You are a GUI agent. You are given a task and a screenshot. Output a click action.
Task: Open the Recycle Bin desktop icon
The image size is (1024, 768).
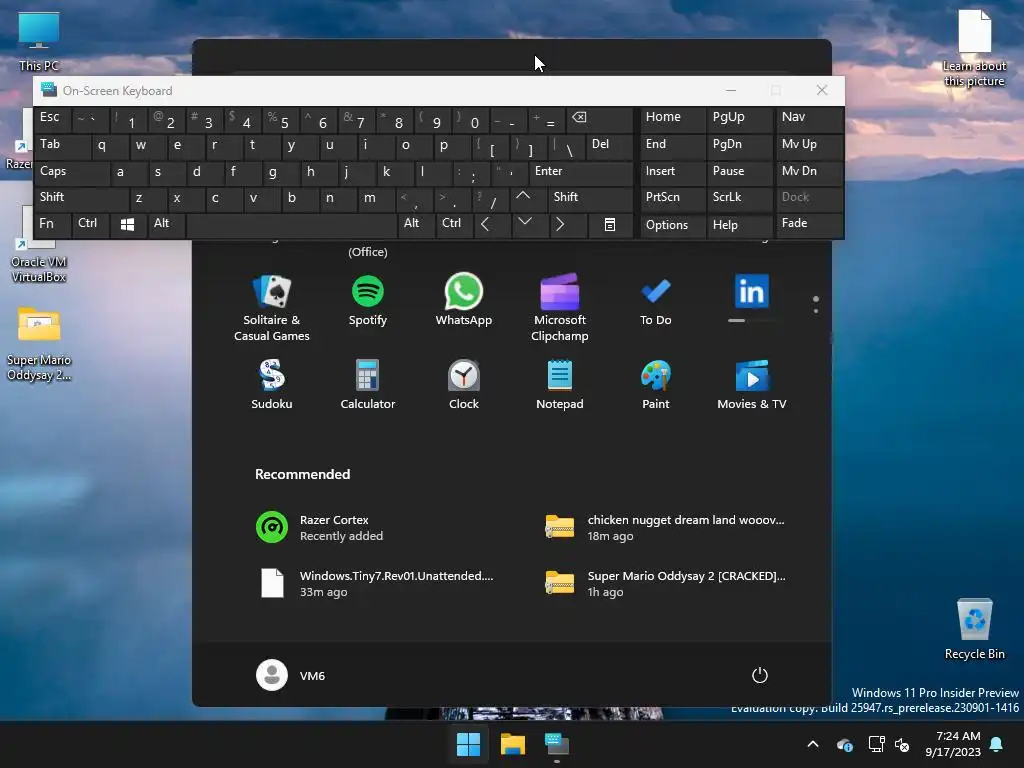pyautogui.click(x=974, y=629)
